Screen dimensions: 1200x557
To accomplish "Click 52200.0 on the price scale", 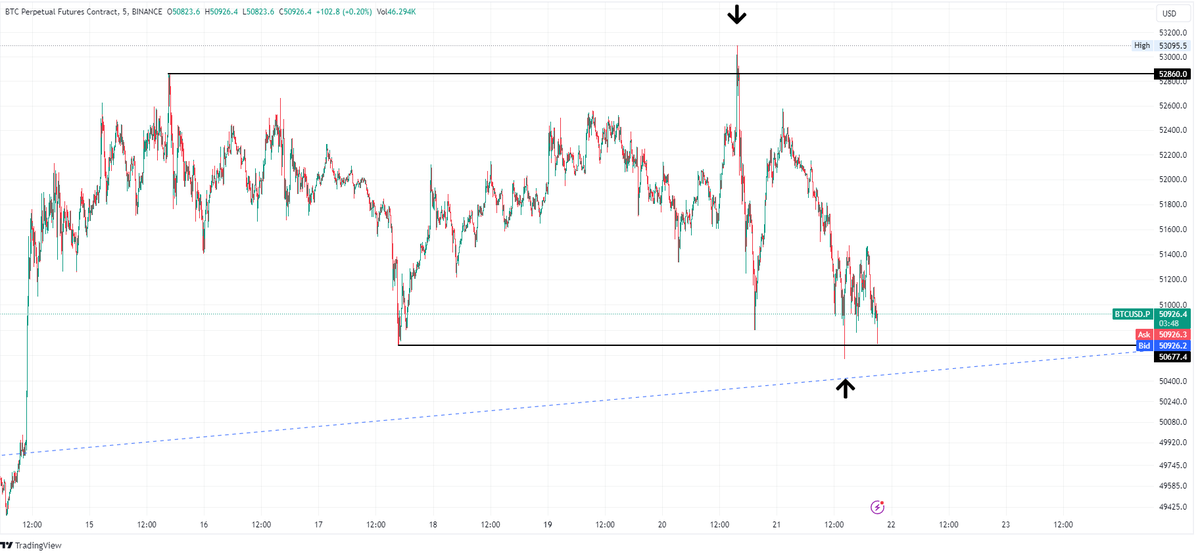I will coord(1173,155).
